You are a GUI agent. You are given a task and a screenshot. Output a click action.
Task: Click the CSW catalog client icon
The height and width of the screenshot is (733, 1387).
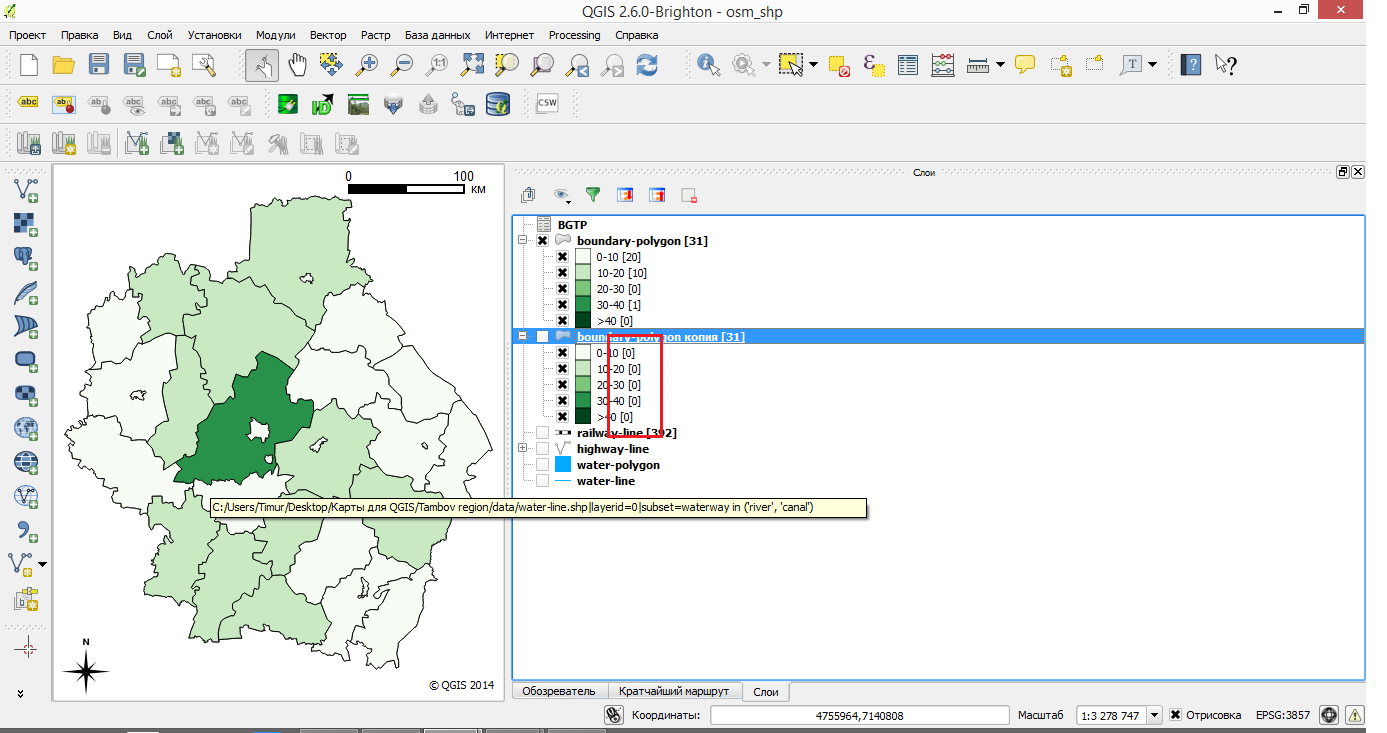click(x=547, y=103)
